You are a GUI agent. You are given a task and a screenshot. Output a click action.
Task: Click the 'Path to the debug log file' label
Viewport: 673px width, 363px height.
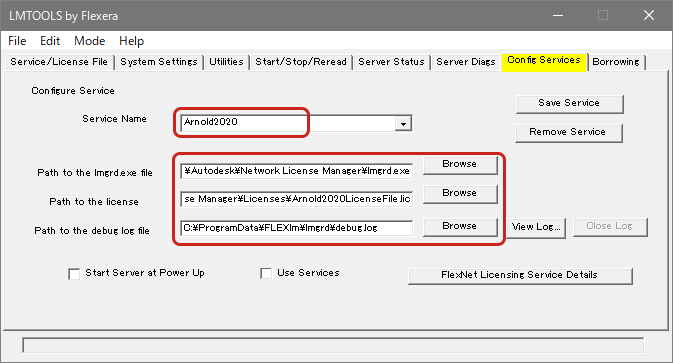pos(92,231)
